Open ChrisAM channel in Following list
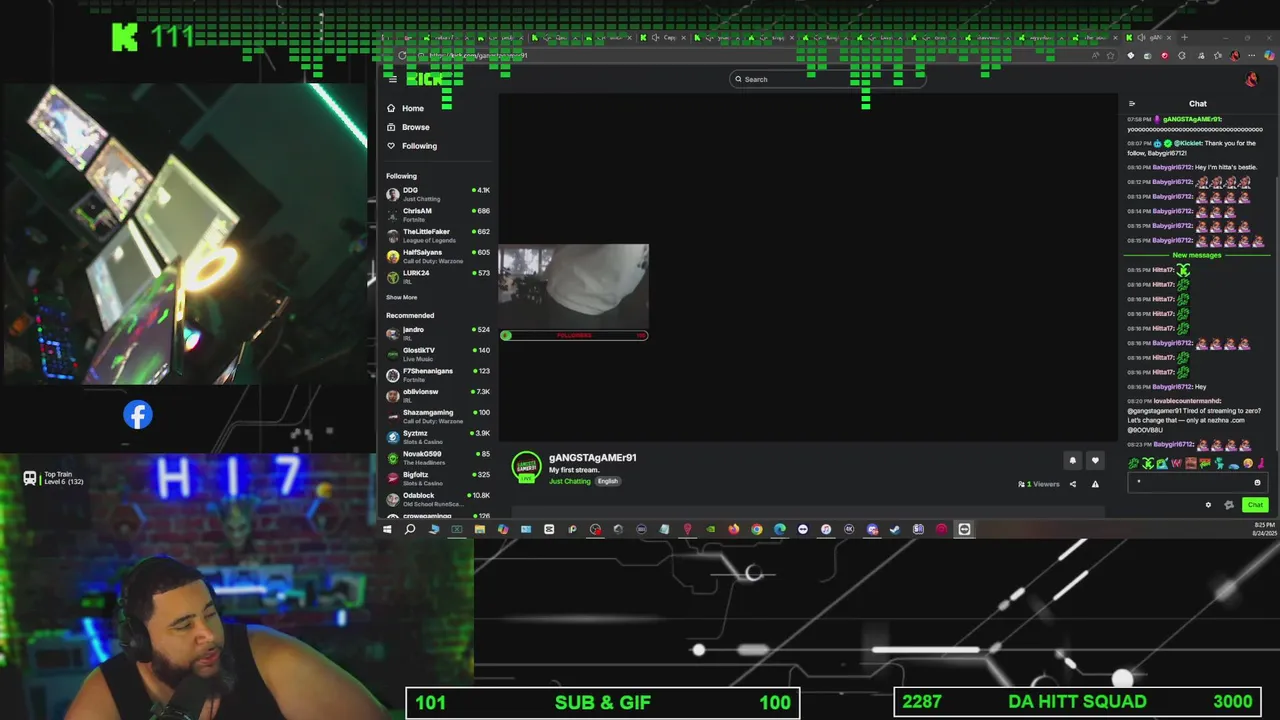The height and width of the screenshot is (720, 1280). click(x=438, y=215)
